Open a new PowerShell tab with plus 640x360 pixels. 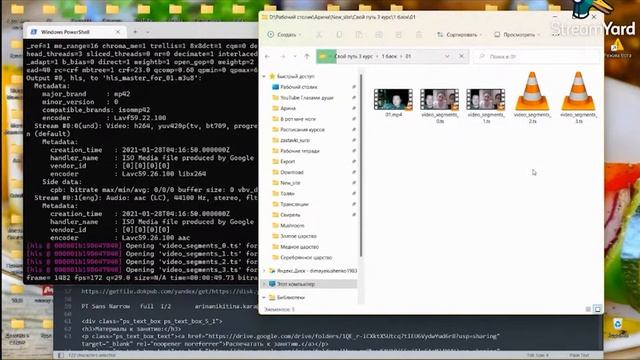[135, 32]
